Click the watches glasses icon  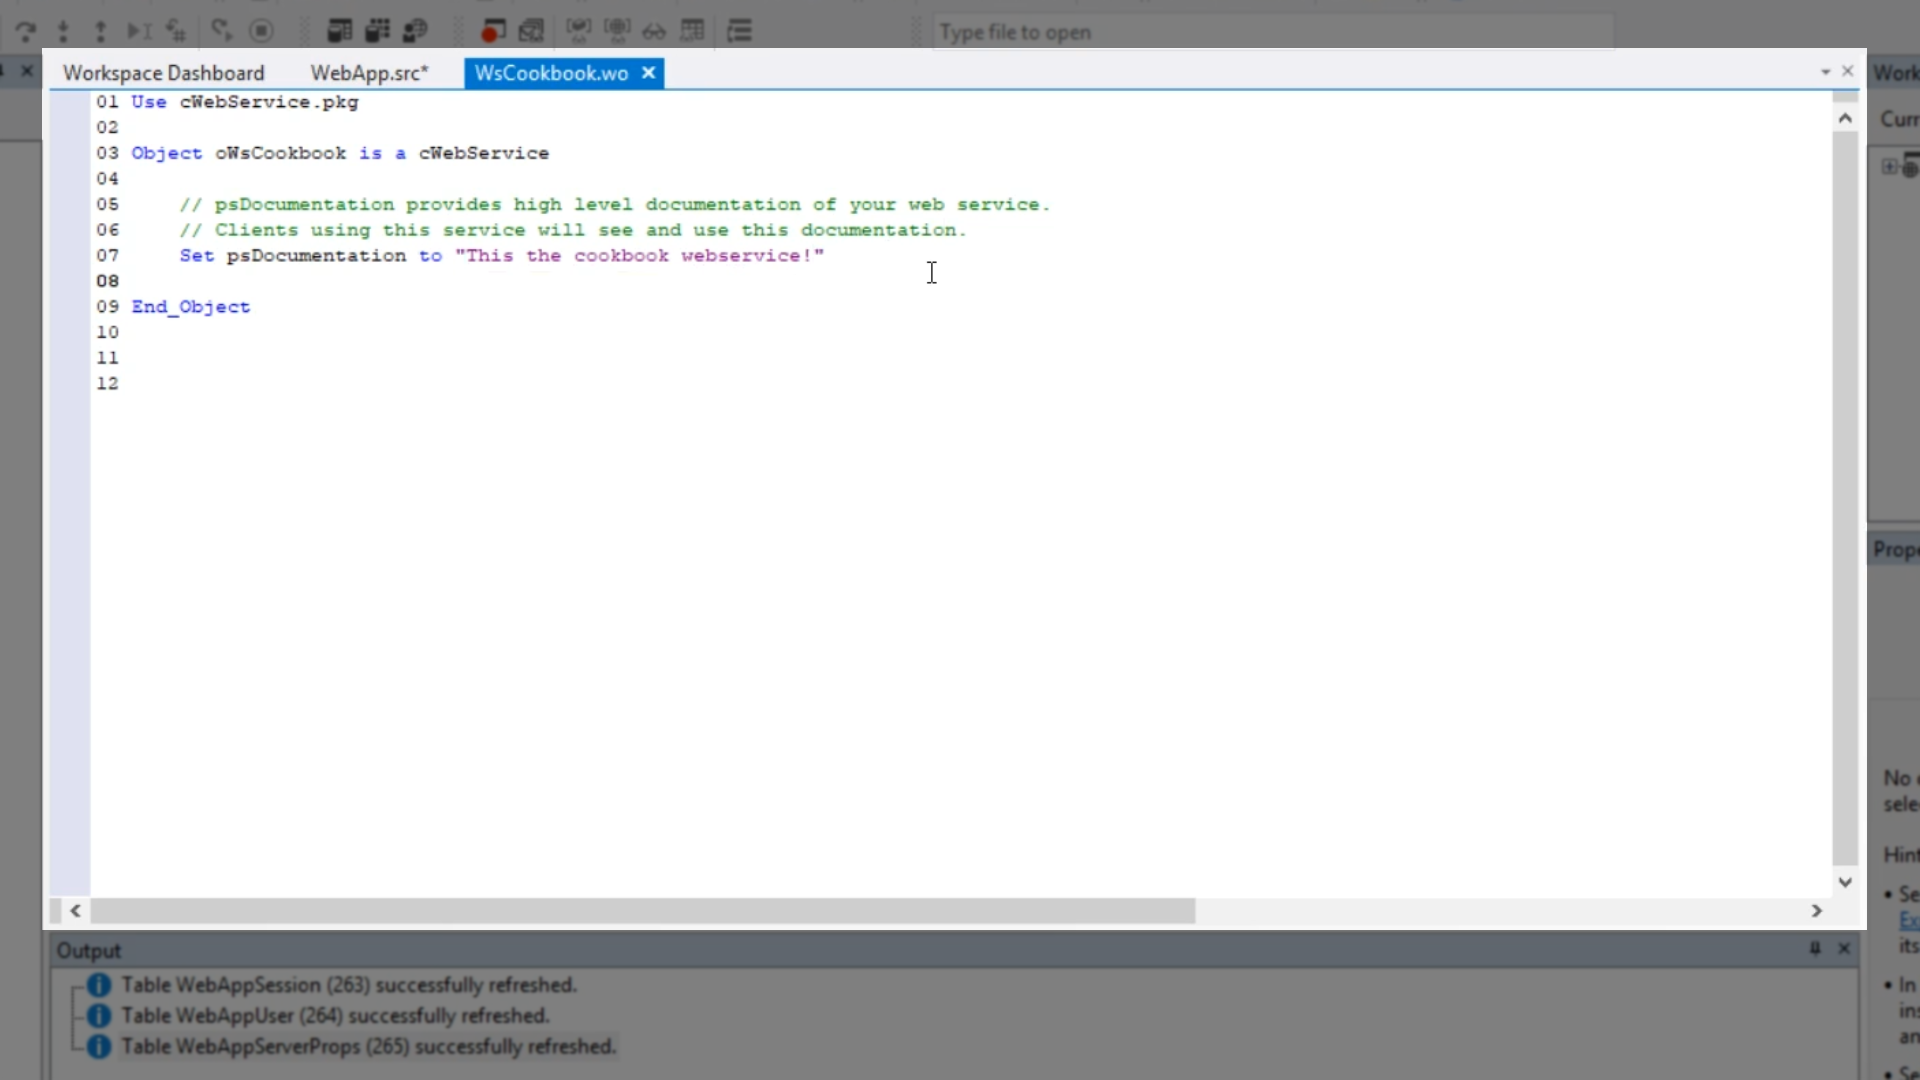tap(654, 31)
